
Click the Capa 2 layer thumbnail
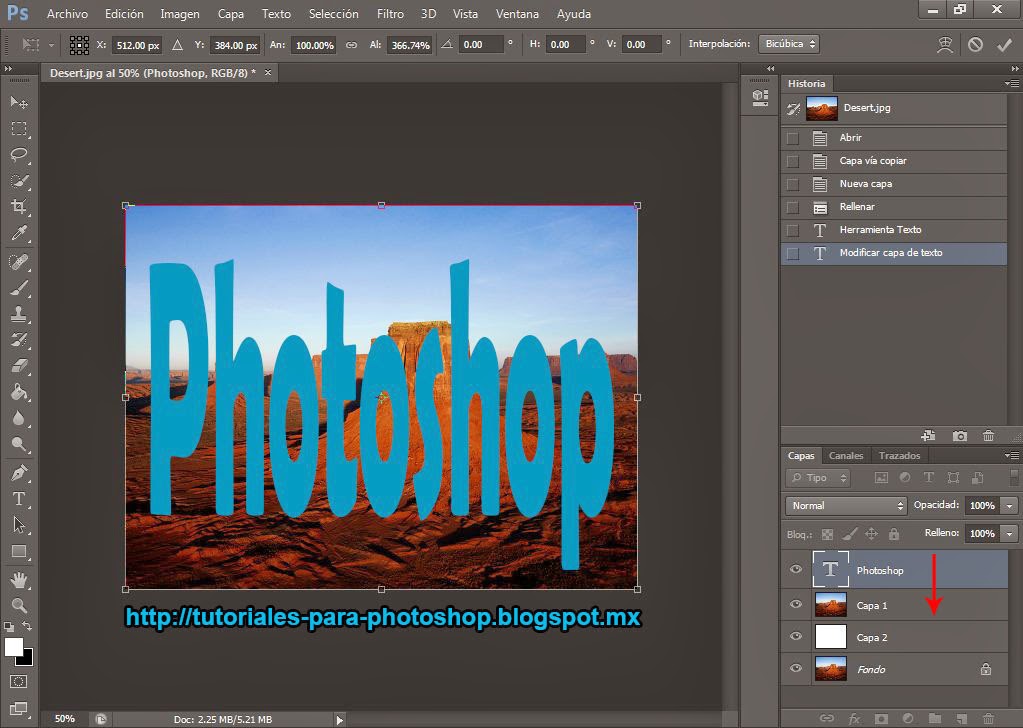(x=831, y=637)
